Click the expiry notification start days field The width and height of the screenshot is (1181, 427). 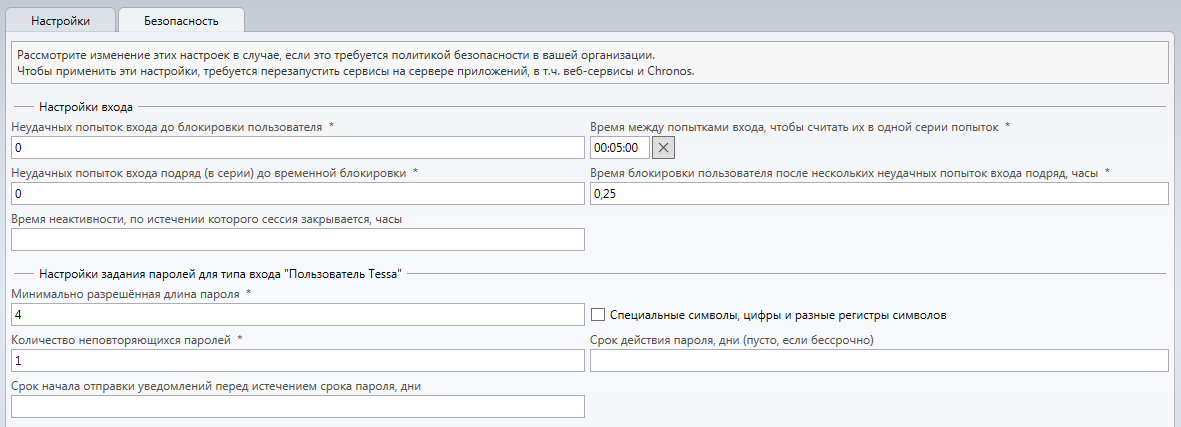coord(297,407)
